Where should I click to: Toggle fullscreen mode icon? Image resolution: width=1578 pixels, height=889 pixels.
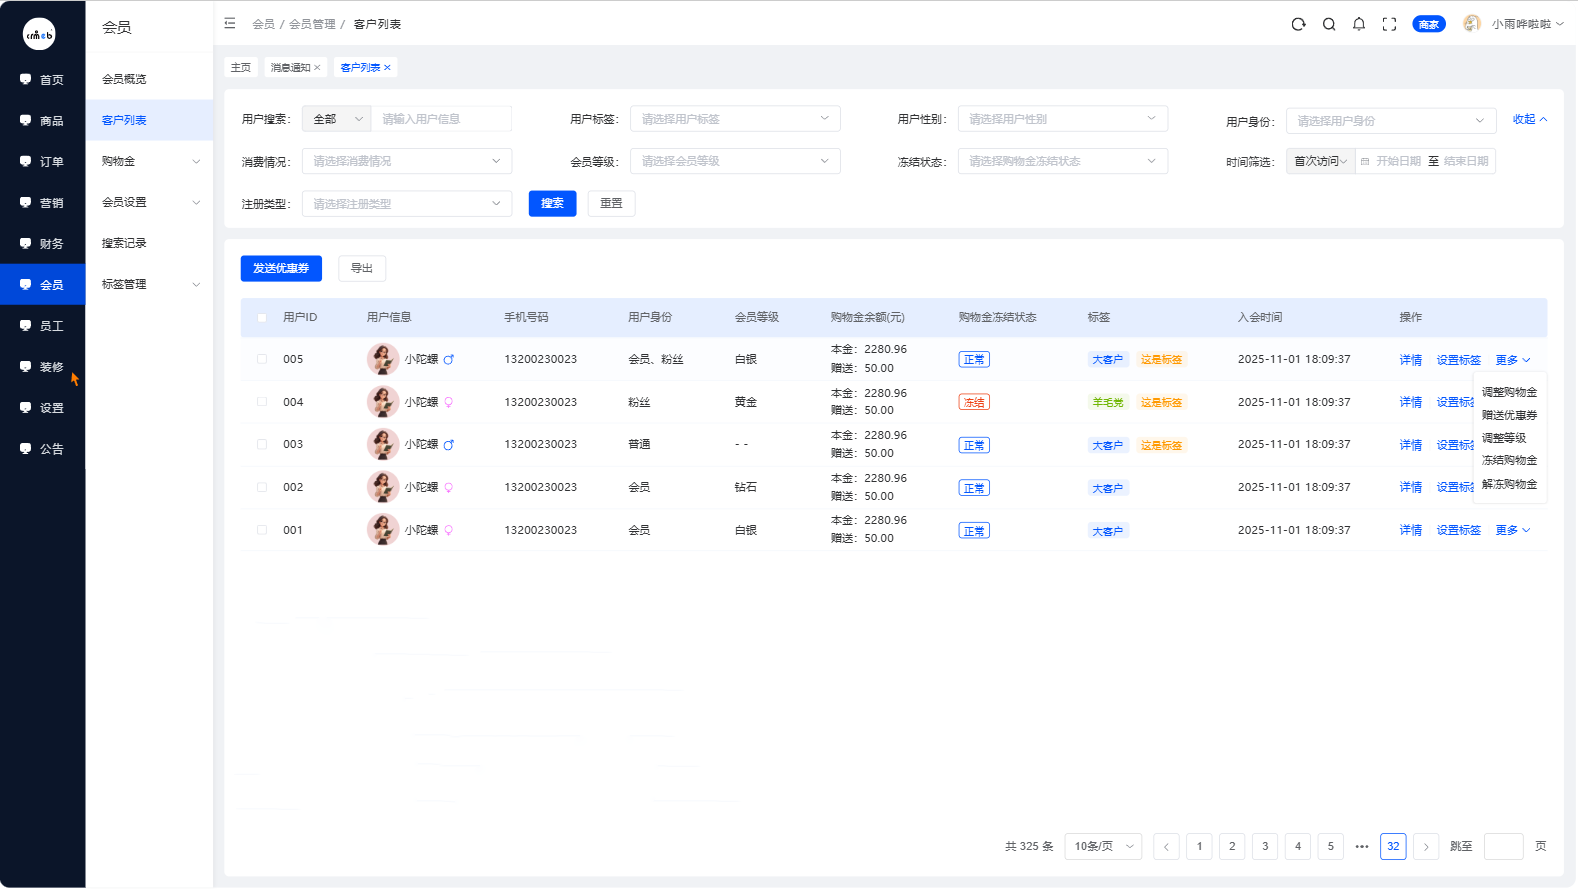pos(1389,24)
